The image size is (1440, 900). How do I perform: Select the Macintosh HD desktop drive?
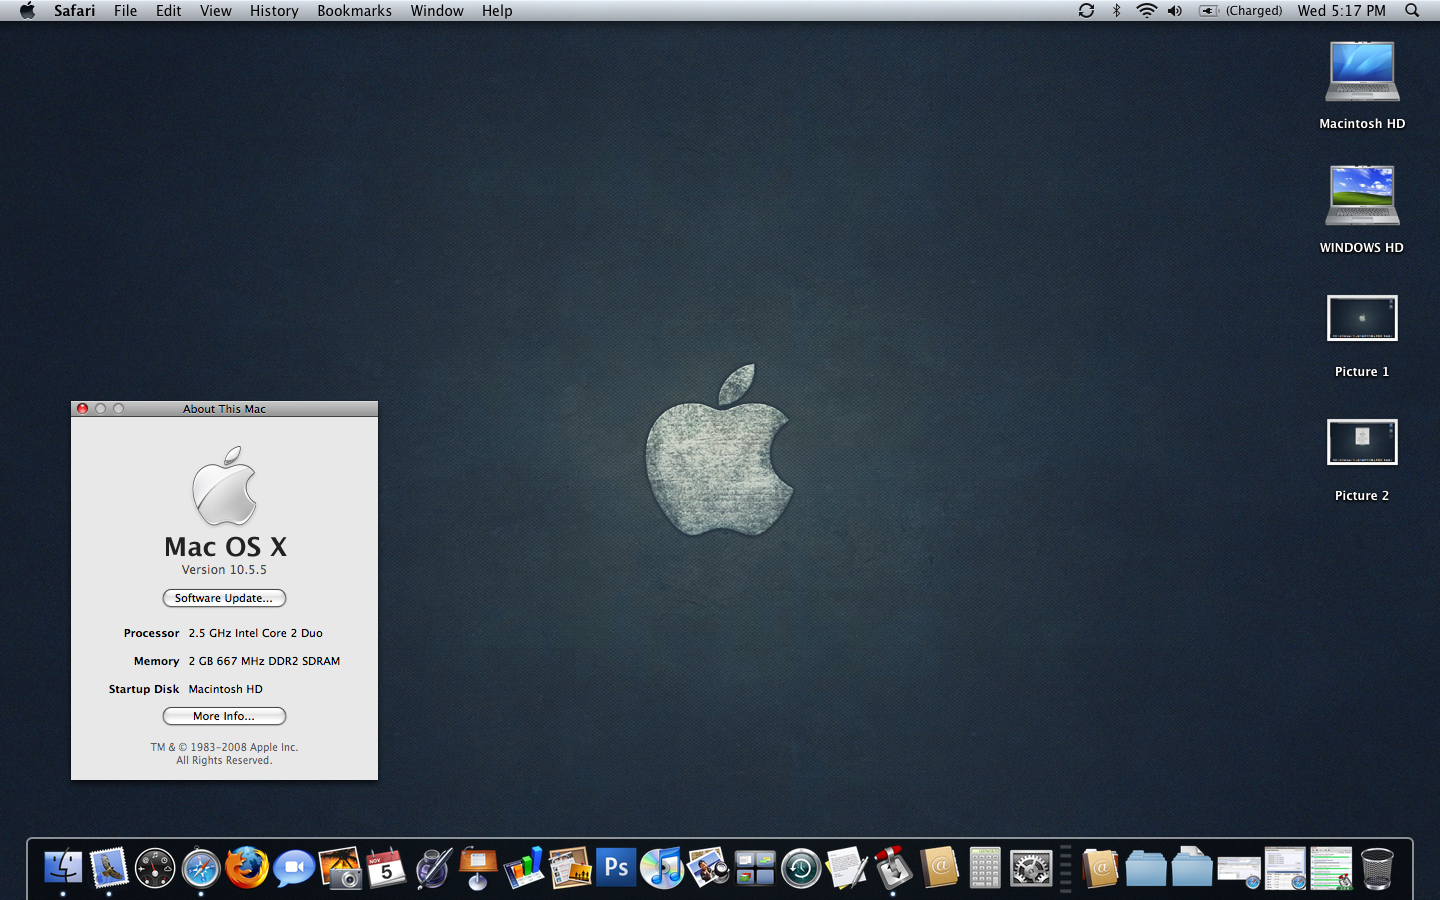coord(1362,86)
